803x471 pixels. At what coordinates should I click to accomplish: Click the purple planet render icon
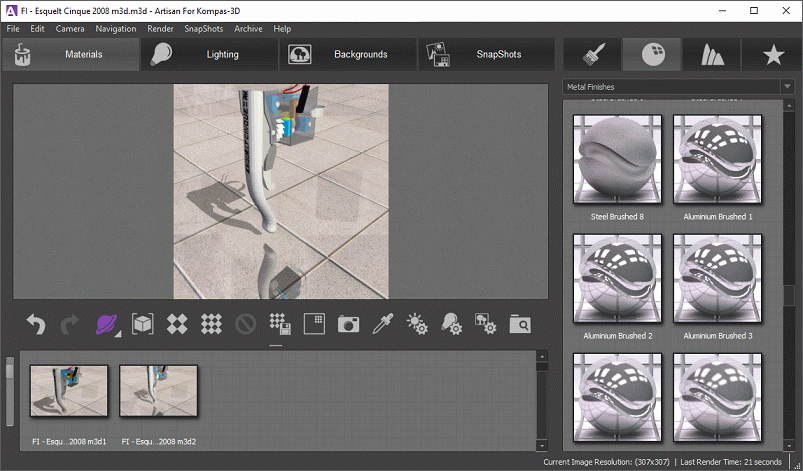106,324
